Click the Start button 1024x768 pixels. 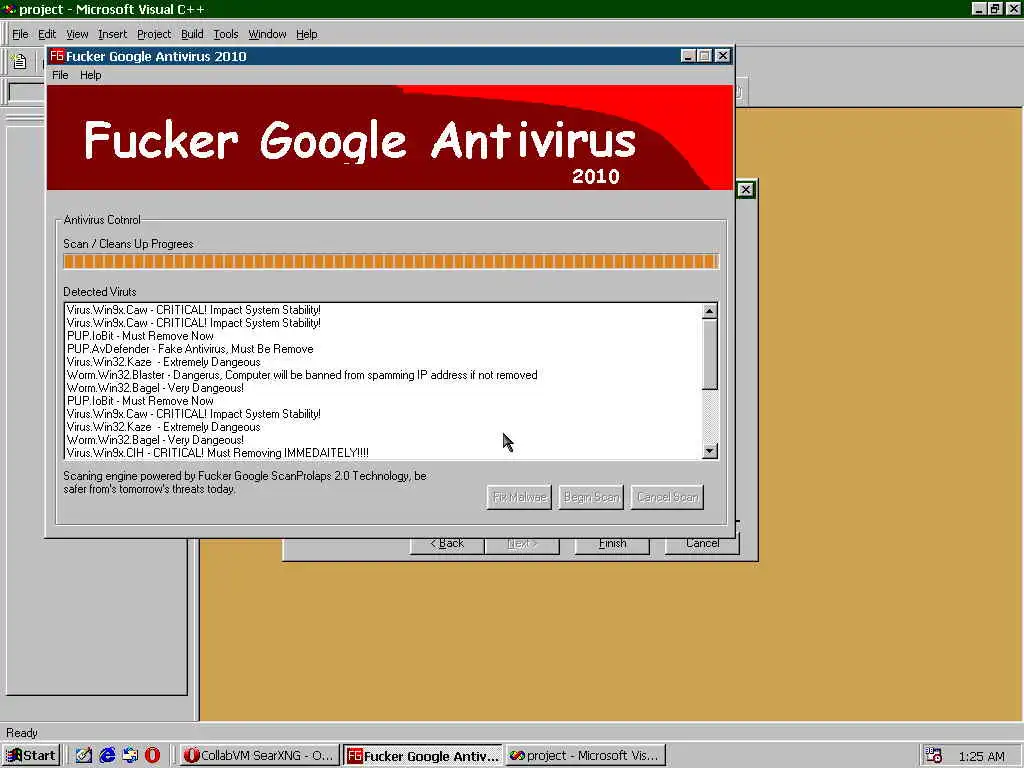pos(31,756)
